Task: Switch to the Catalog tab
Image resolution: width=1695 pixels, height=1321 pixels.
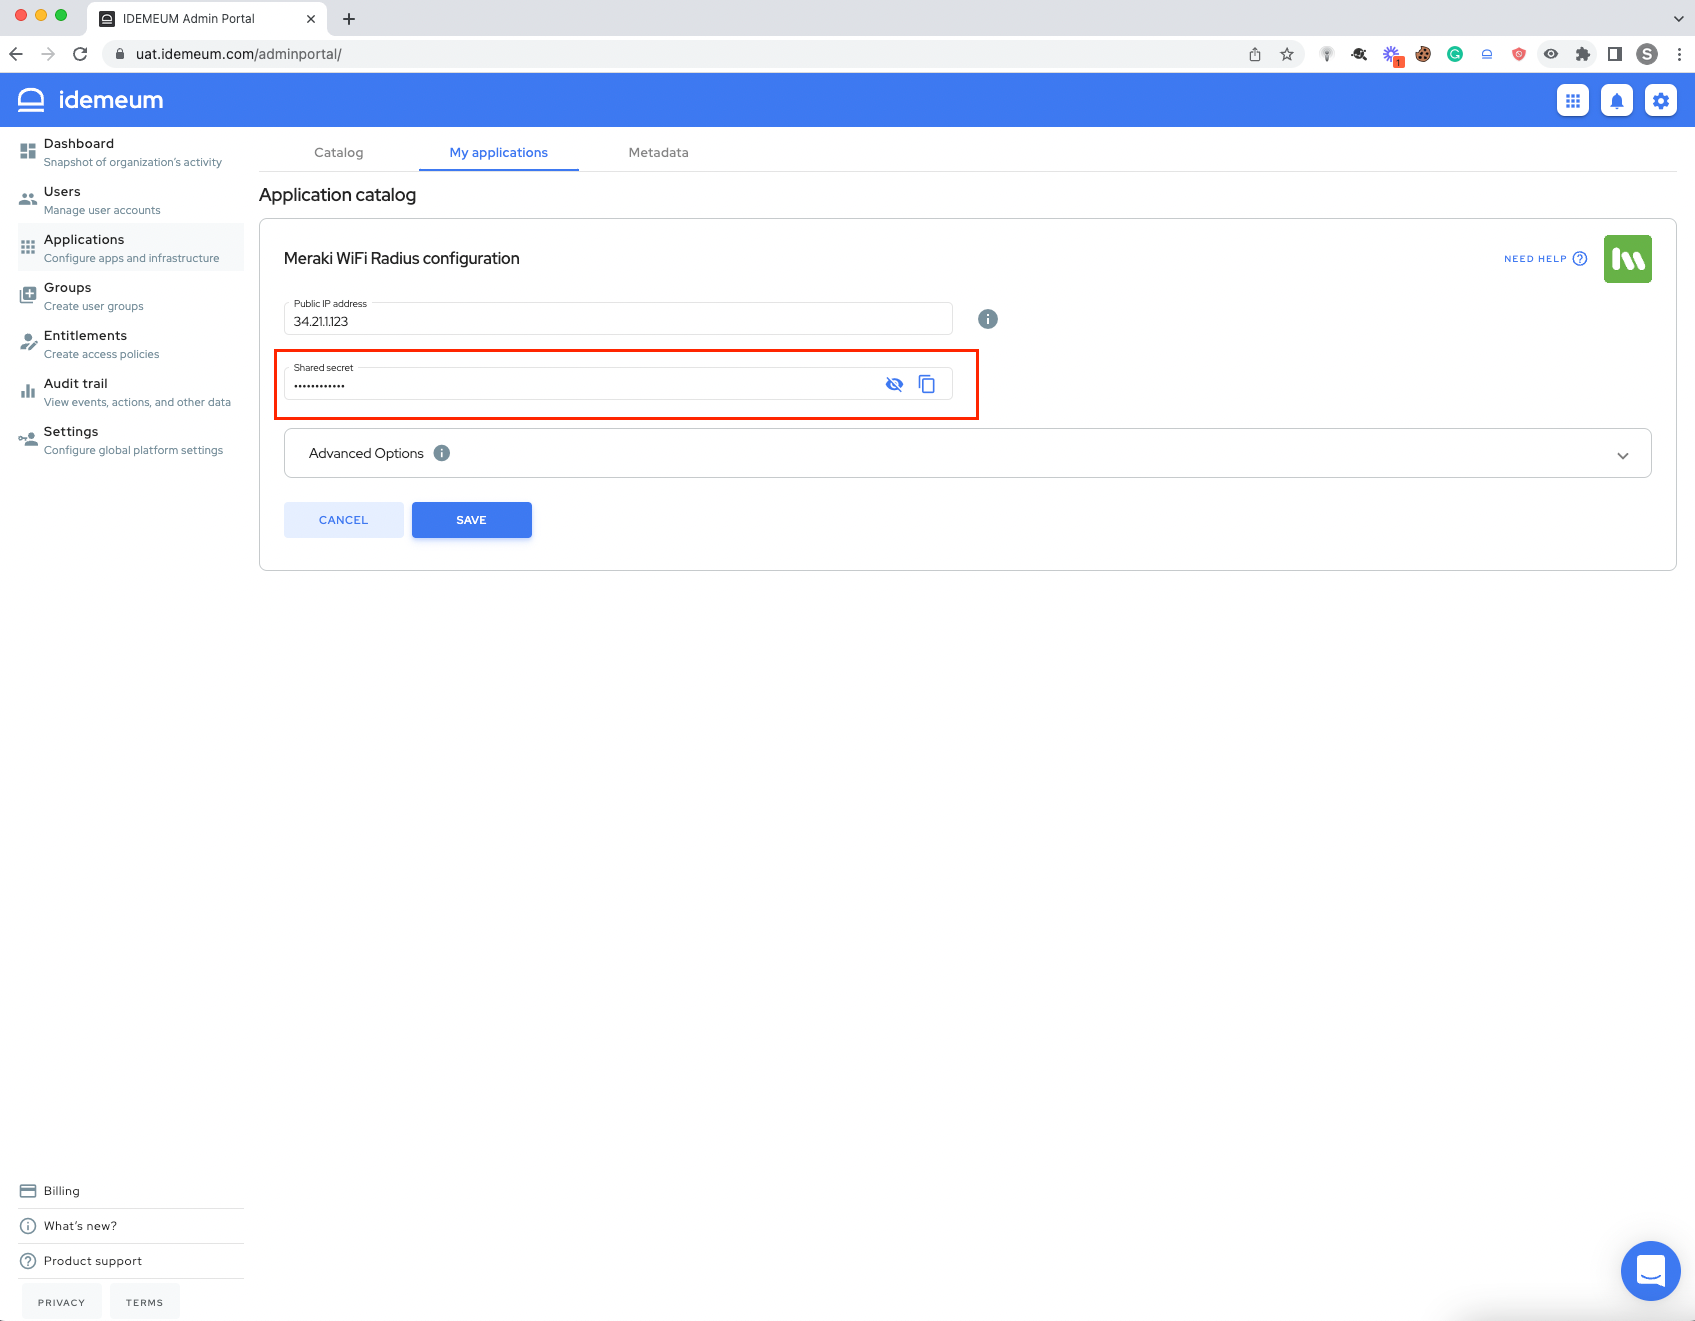Action: pyautogui.click(x=339, y=152)
